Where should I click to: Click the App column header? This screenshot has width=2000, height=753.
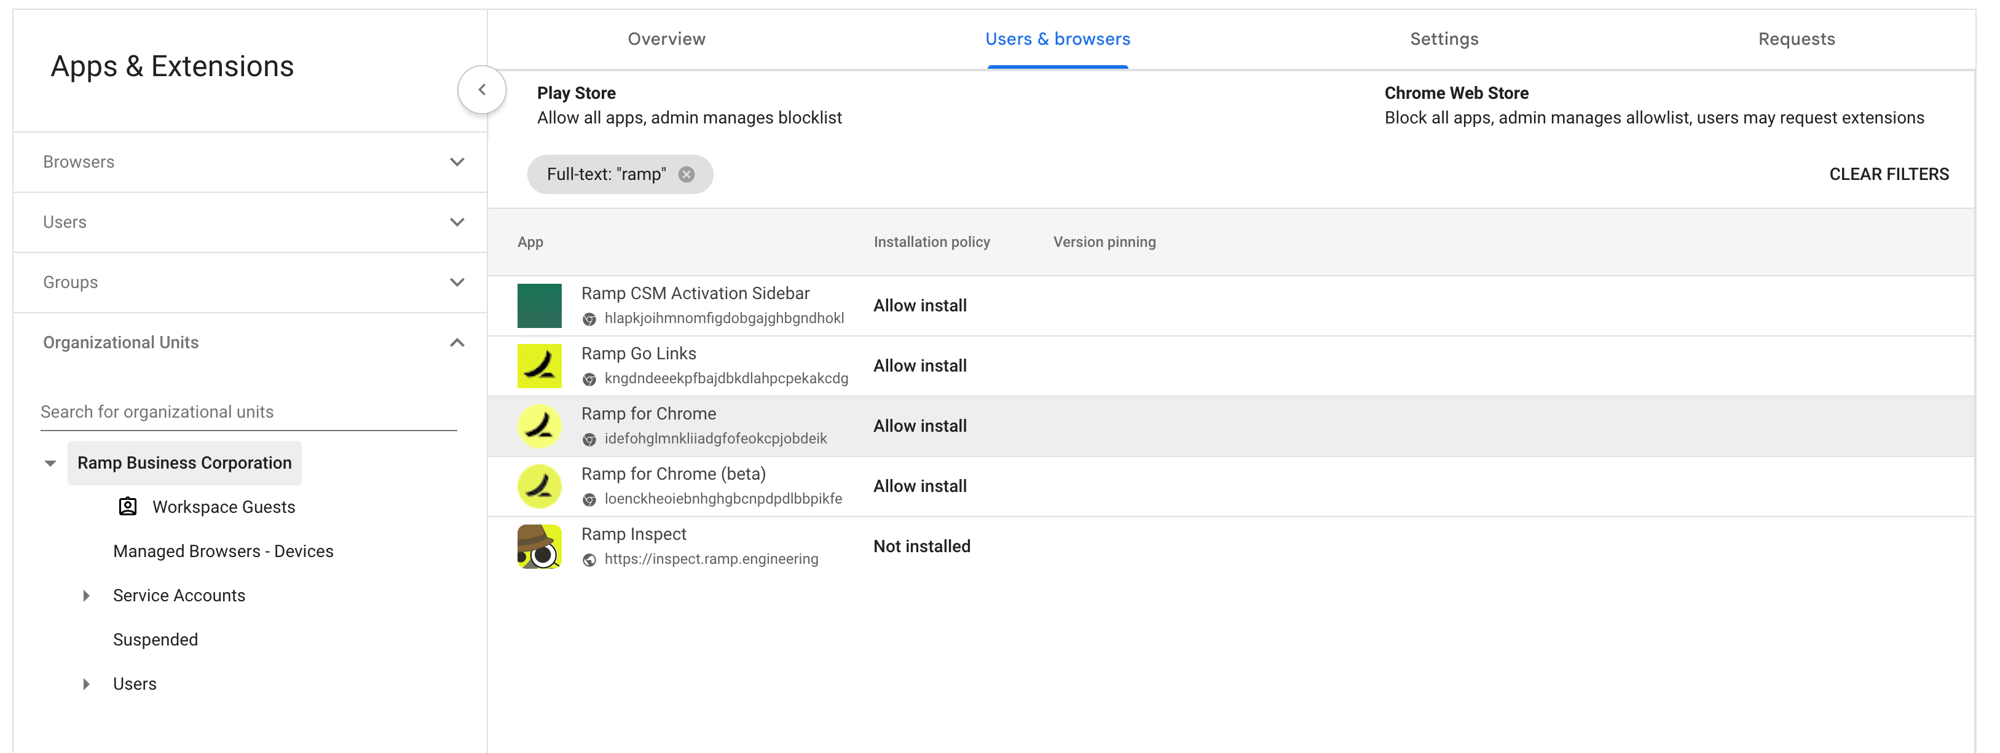click(x=530, y=242)
